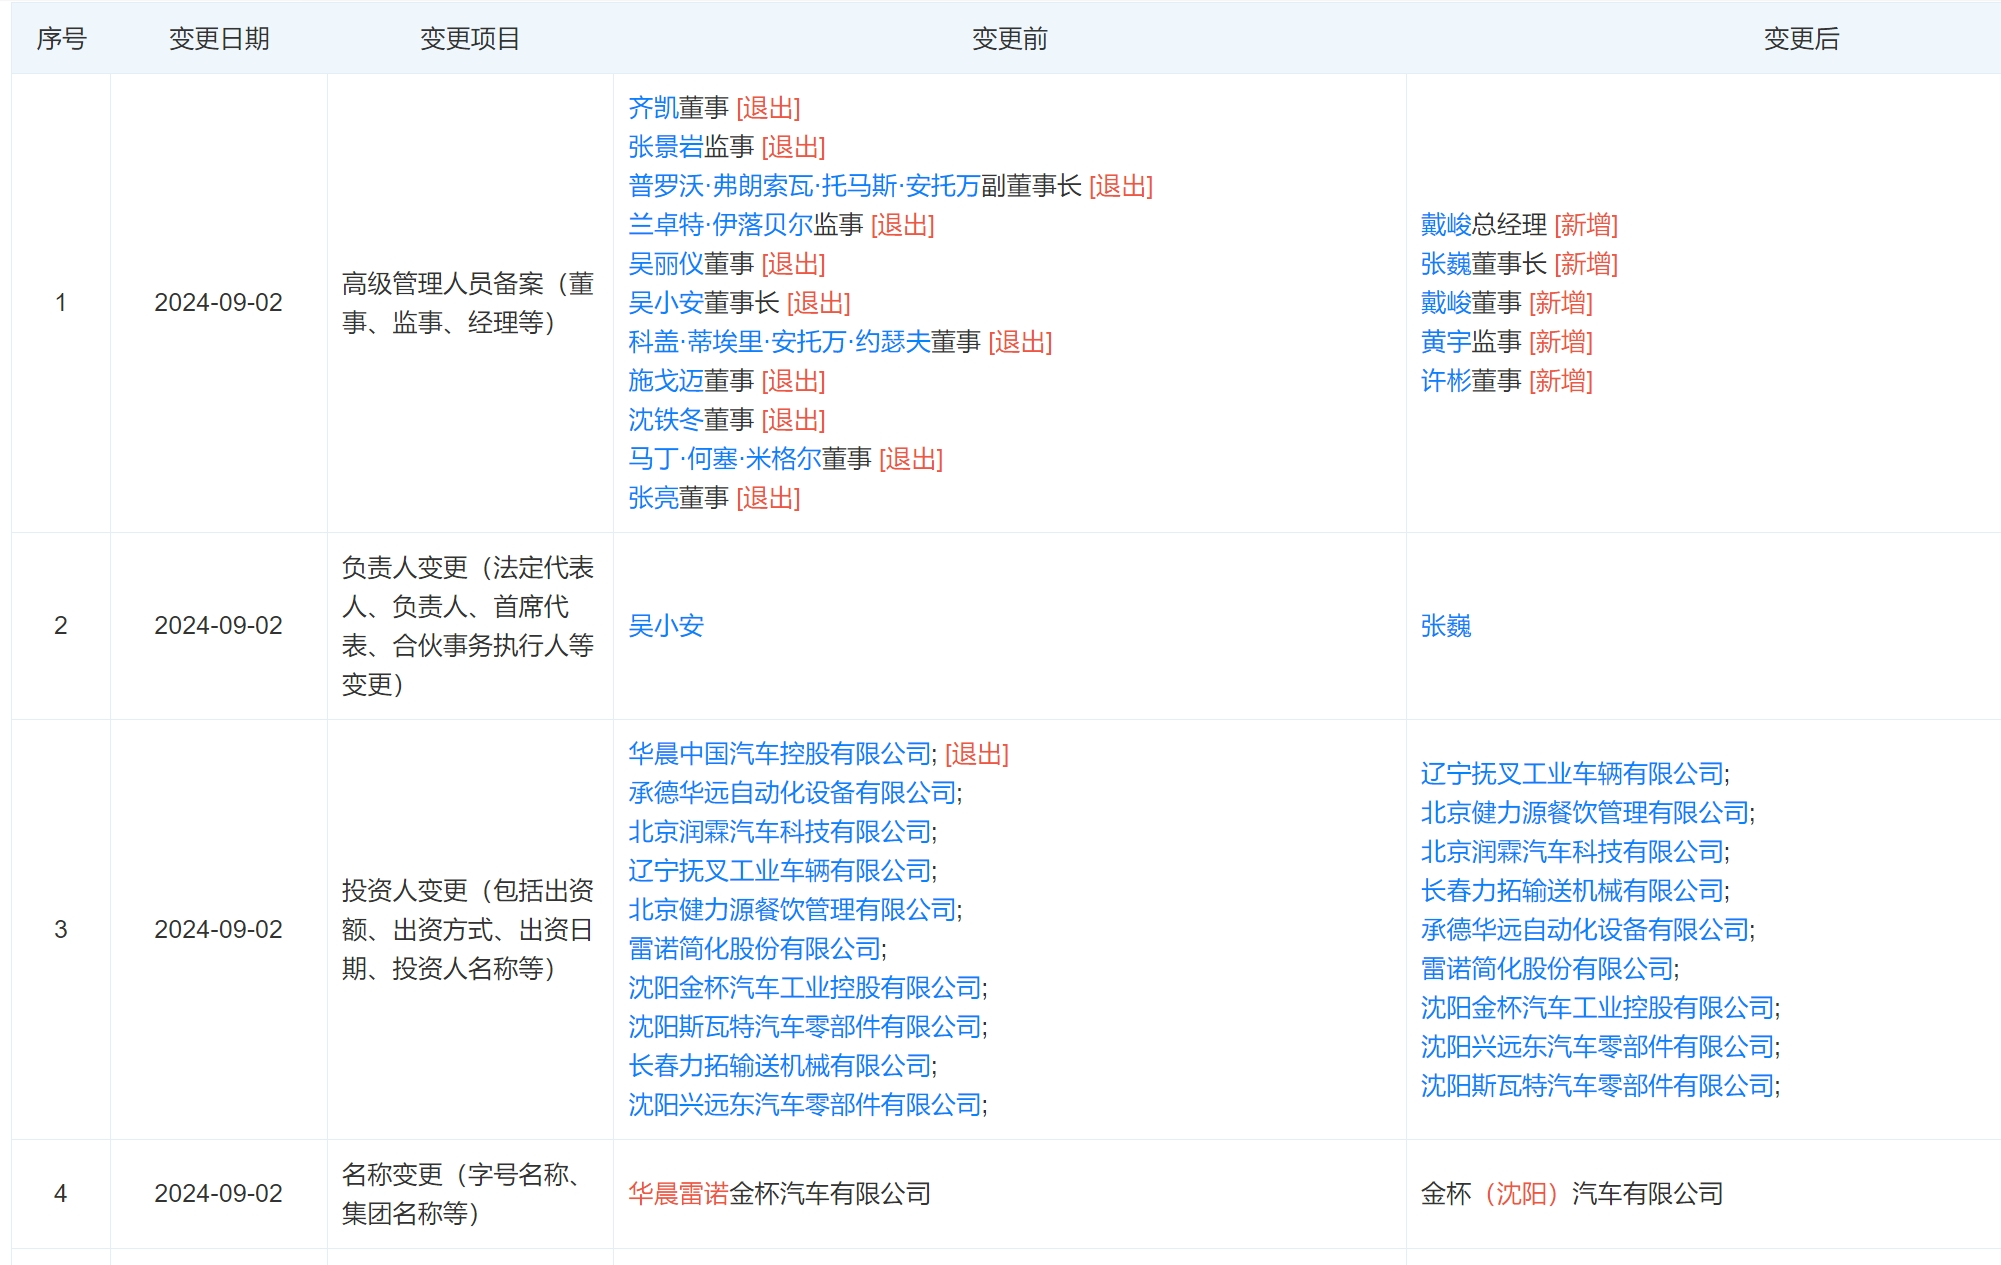Viewport: 2001px width, 1265px height.
Task: Open 华晨中国汽车控股有限公司 link
Action: pyautogui.click(x=780, y=753)
